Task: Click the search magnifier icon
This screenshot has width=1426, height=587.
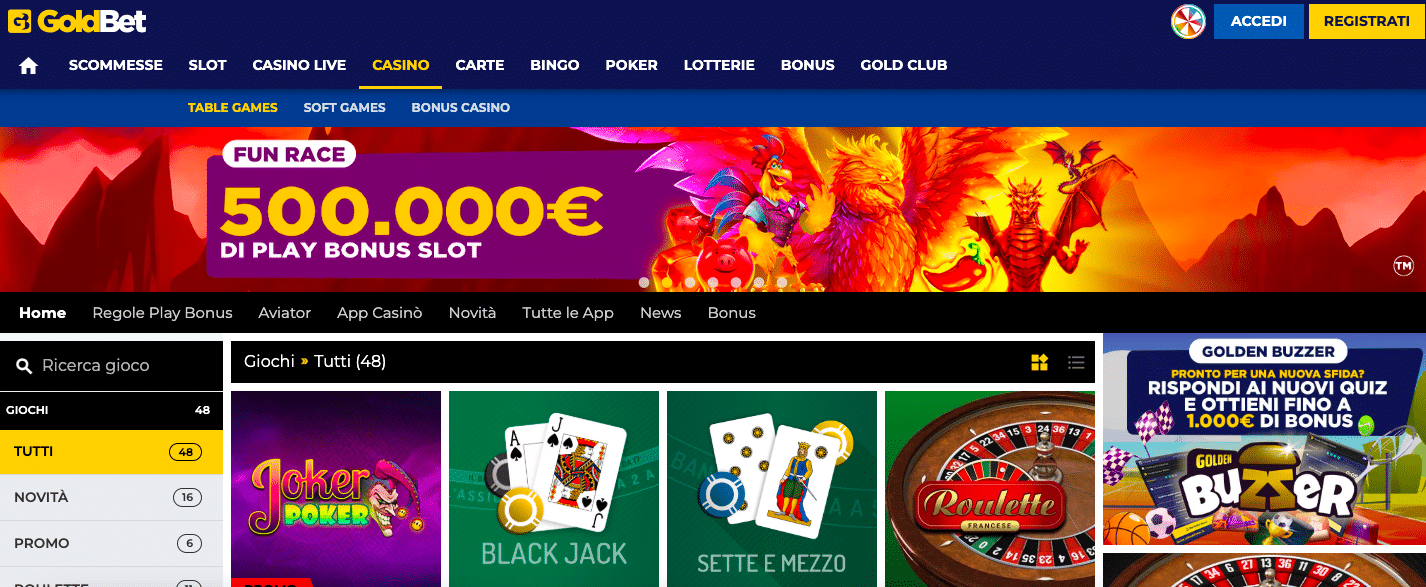Action: tap(24, 367)
